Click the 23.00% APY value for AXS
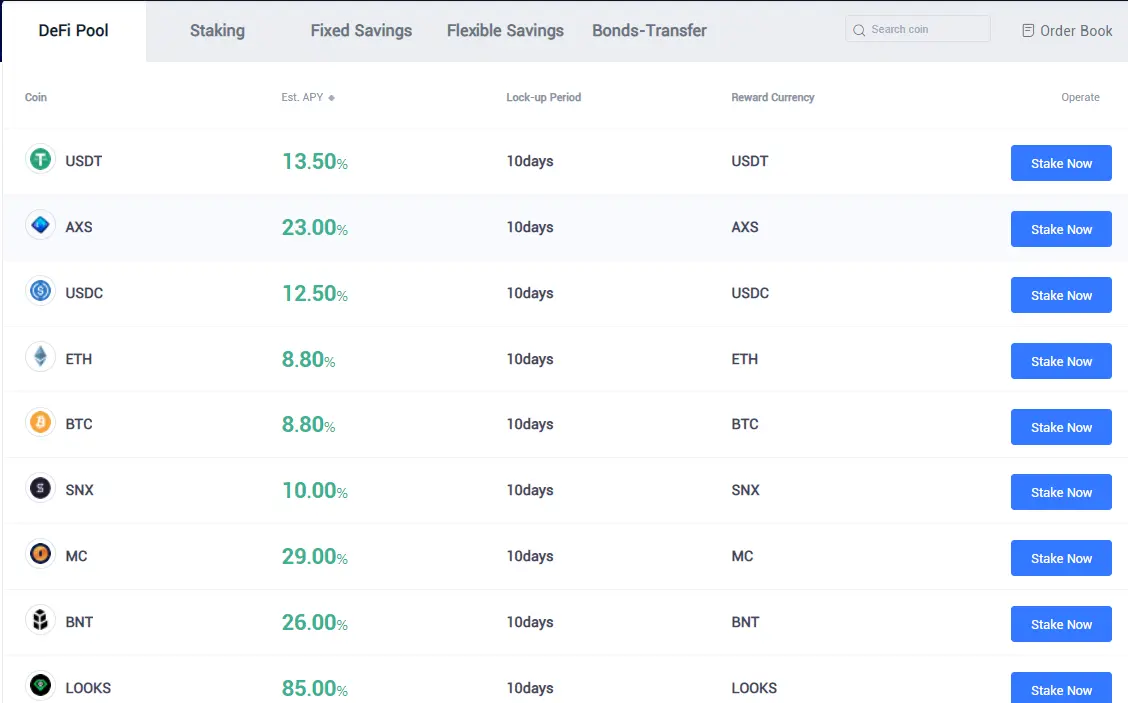Viewport: 1128px width, 703px height. [314, 227]
